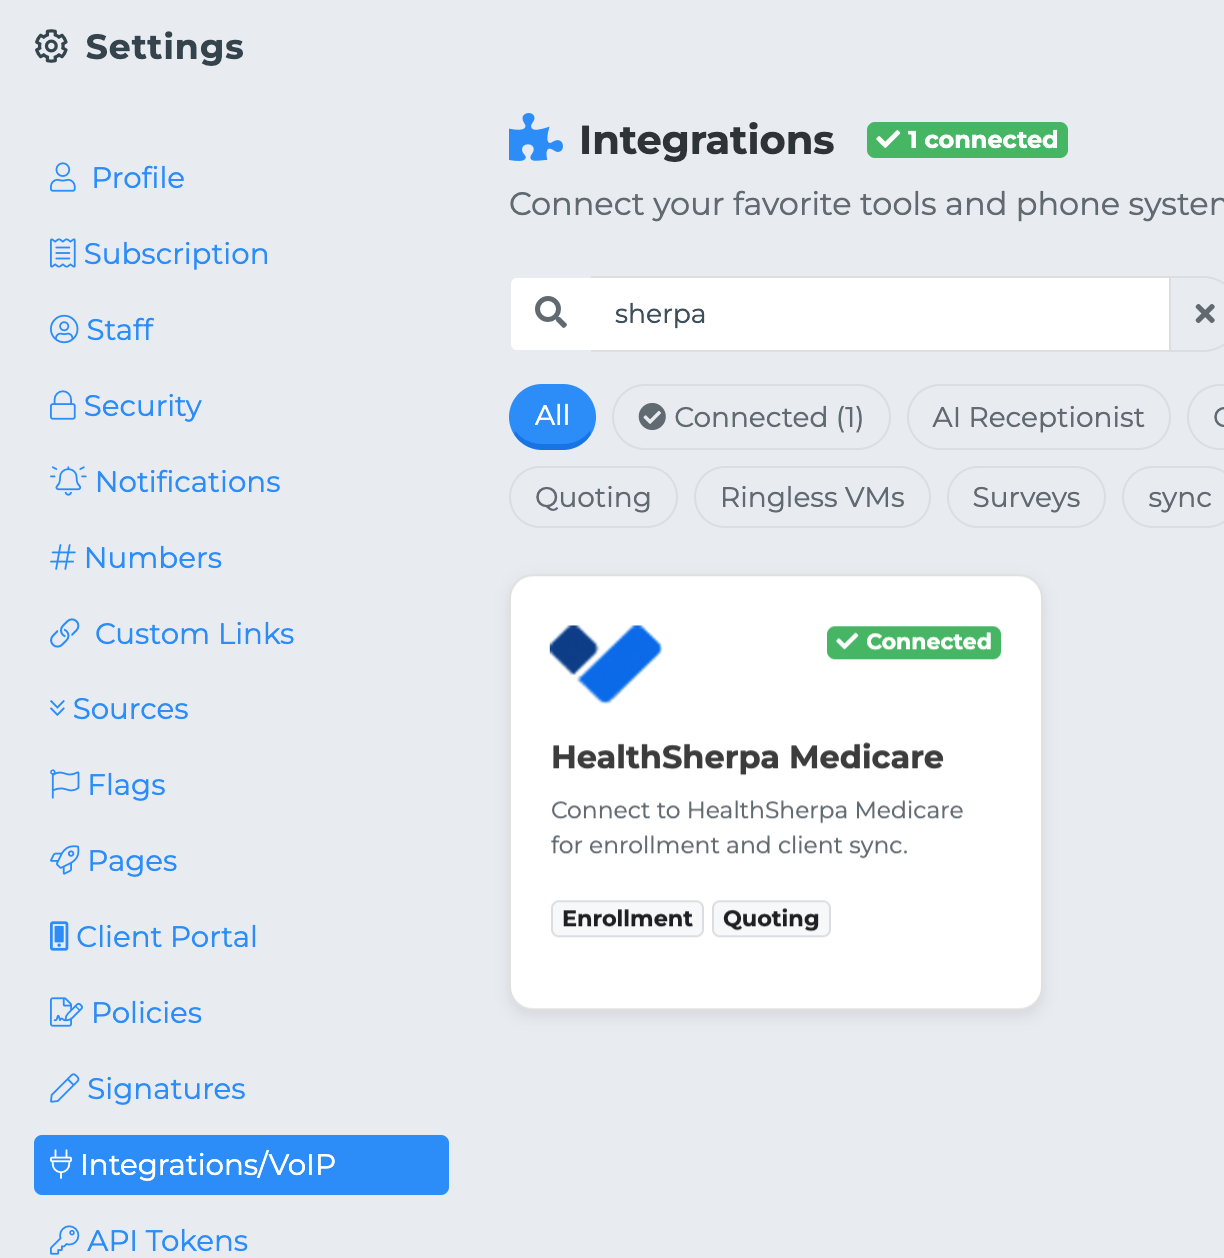Click the search magnifier icon
Screen dimensions: 1224x1258
click(x=551, y=313)
